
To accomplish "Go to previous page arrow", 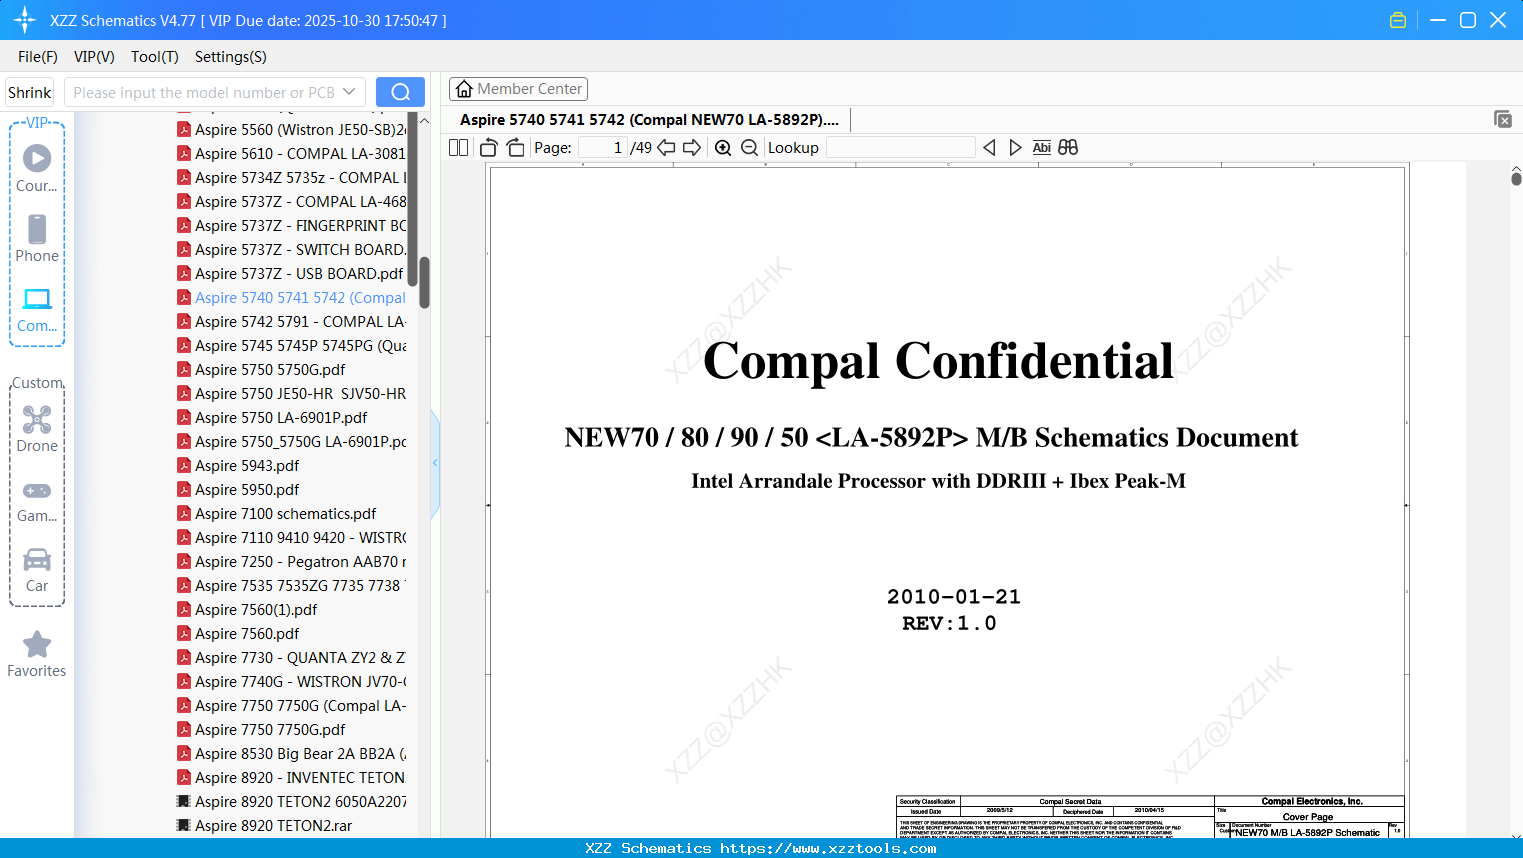I will tap(666, 147).
